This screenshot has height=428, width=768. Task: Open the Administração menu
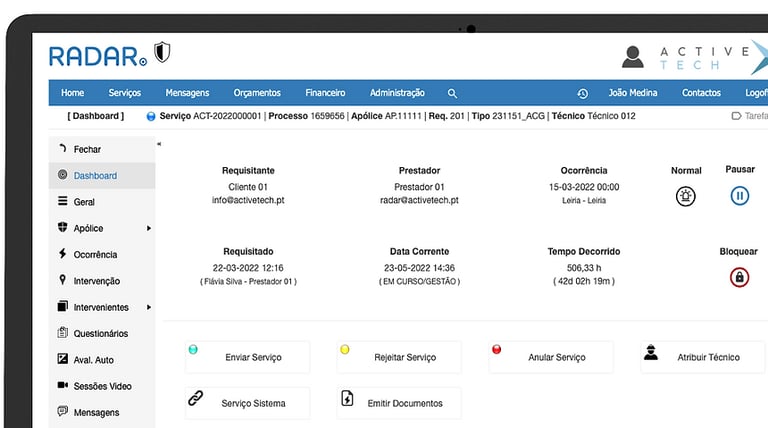click(397, 93)
